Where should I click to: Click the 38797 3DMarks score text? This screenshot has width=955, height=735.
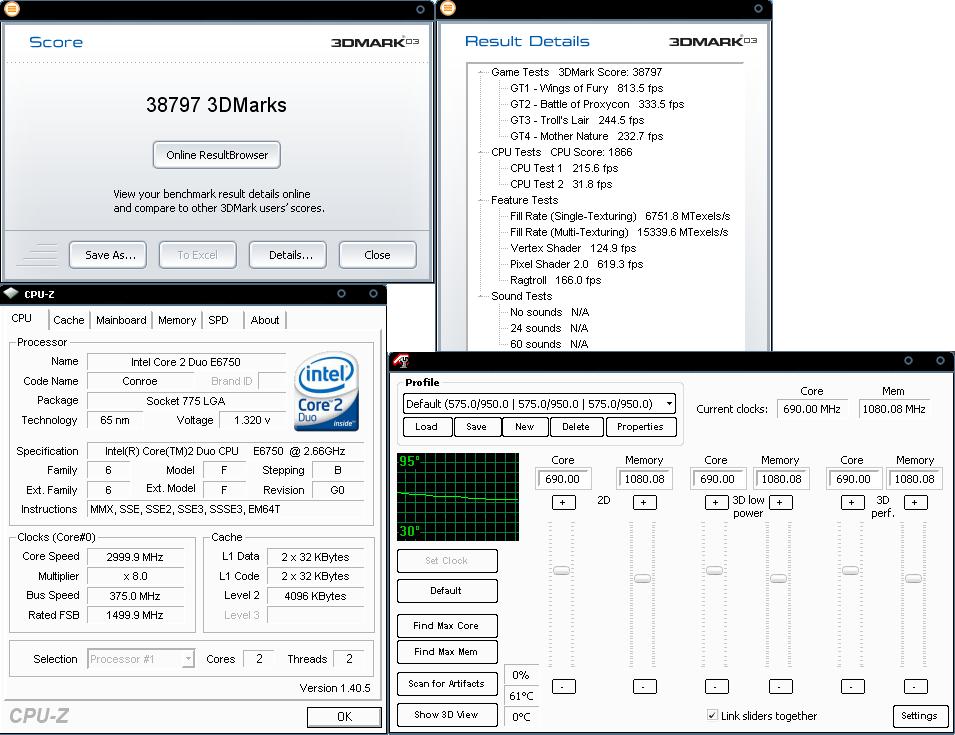(216, 105)
